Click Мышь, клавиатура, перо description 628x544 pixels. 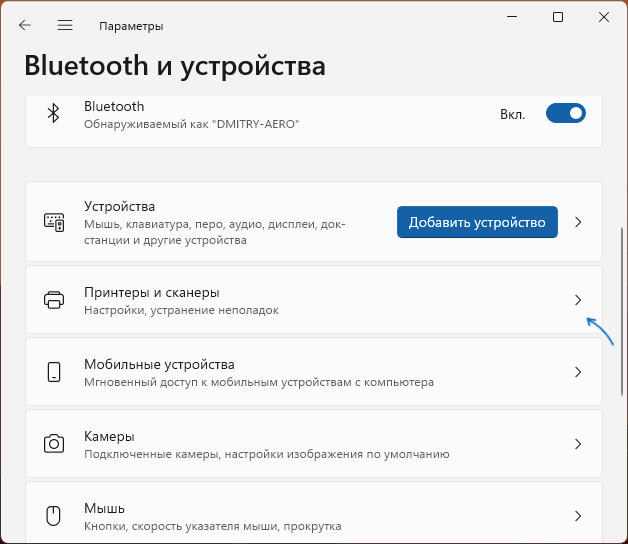click(x=214, y=232)
